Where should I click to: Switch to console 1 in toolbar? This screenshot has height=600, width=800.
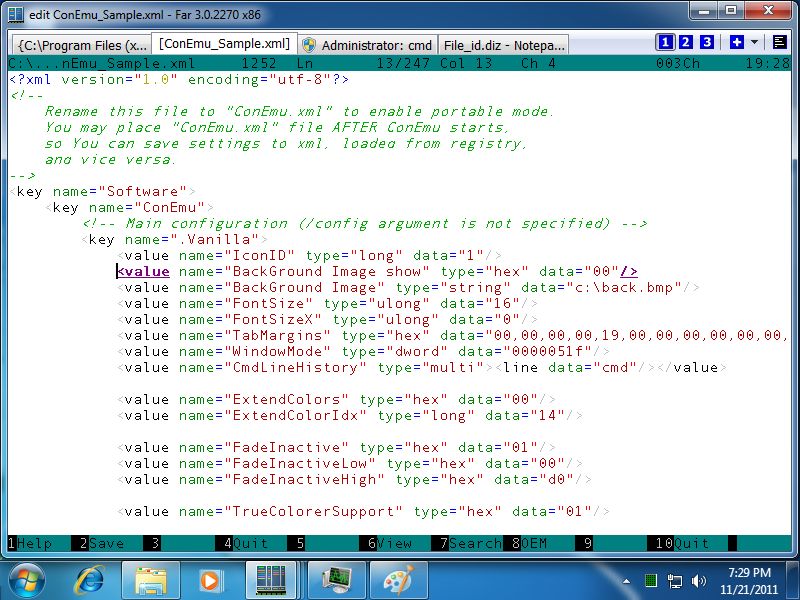pos(665,42)
